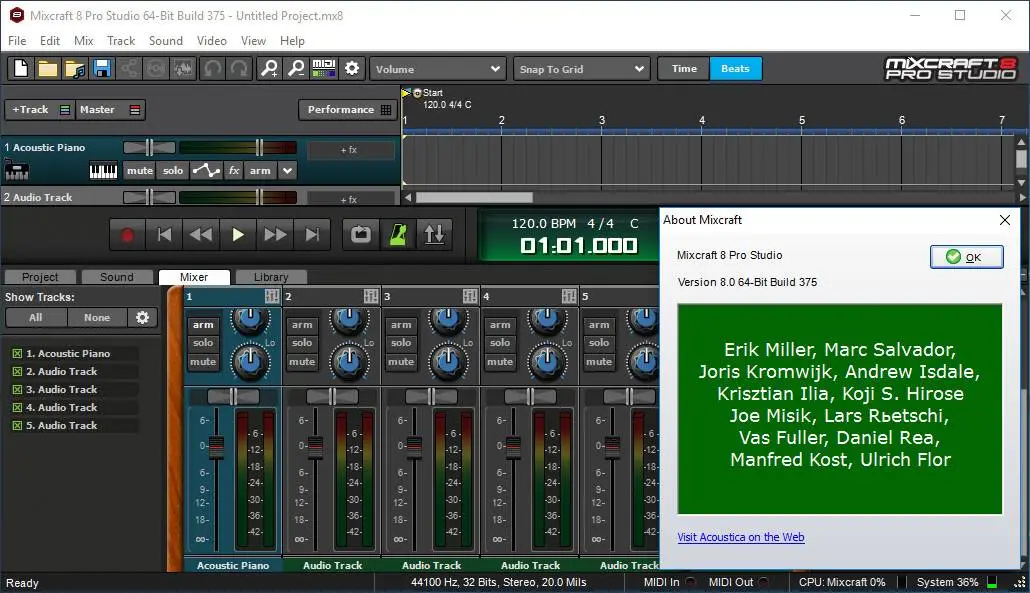Open preferences with the toolbar gear icon

(x=351, y=68)
